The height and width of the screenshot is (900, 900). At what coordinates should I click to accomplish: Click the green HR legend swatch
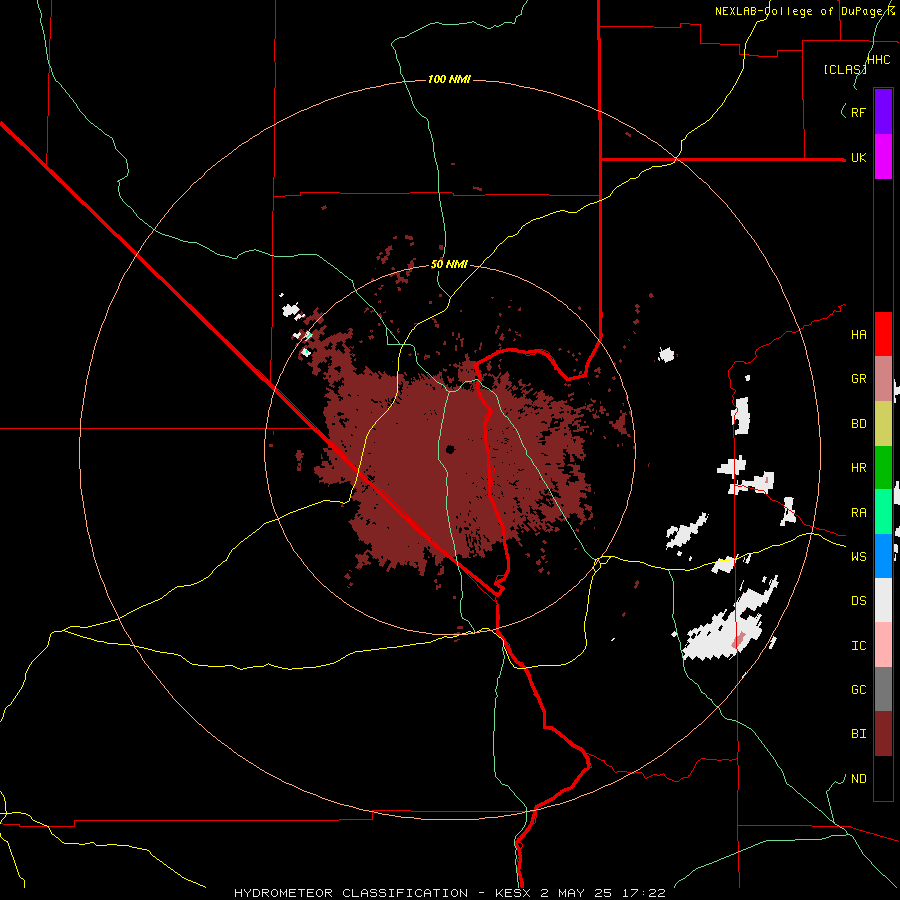point(883,467)
